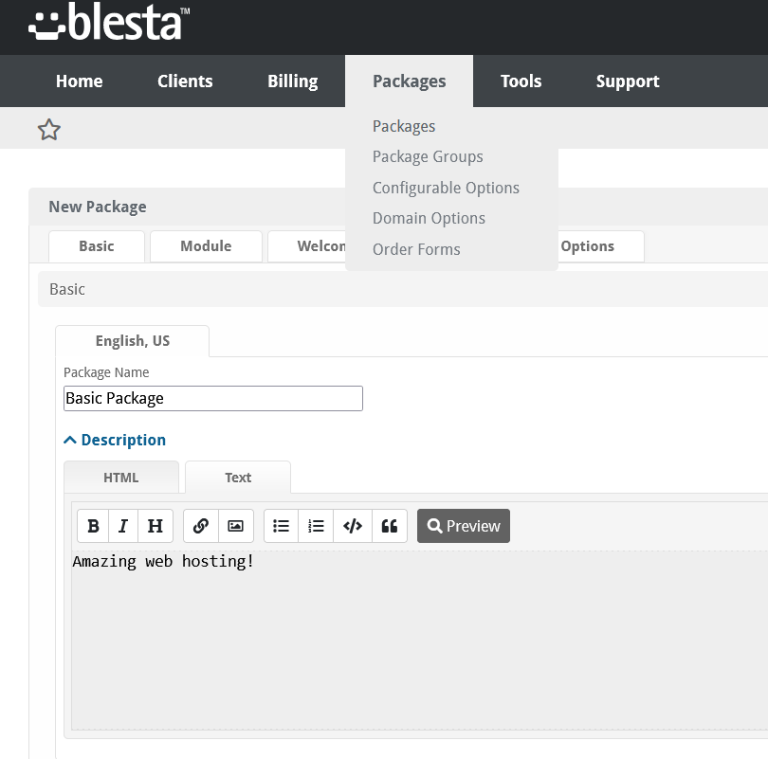Viewport: 768px width, 759px height.
Task: Open the Support menu
Action: click(x=627, y=81)
